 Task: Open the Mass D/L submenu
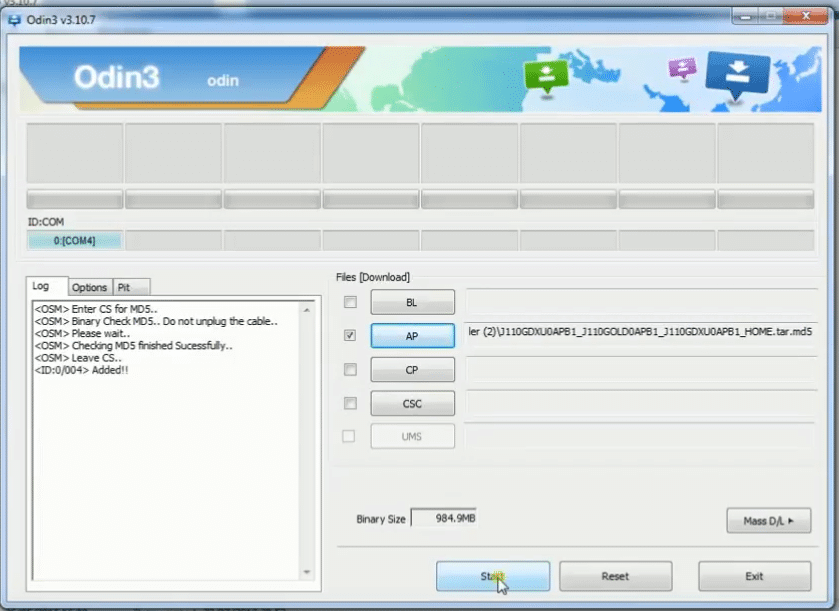click(x=769, y=521)
